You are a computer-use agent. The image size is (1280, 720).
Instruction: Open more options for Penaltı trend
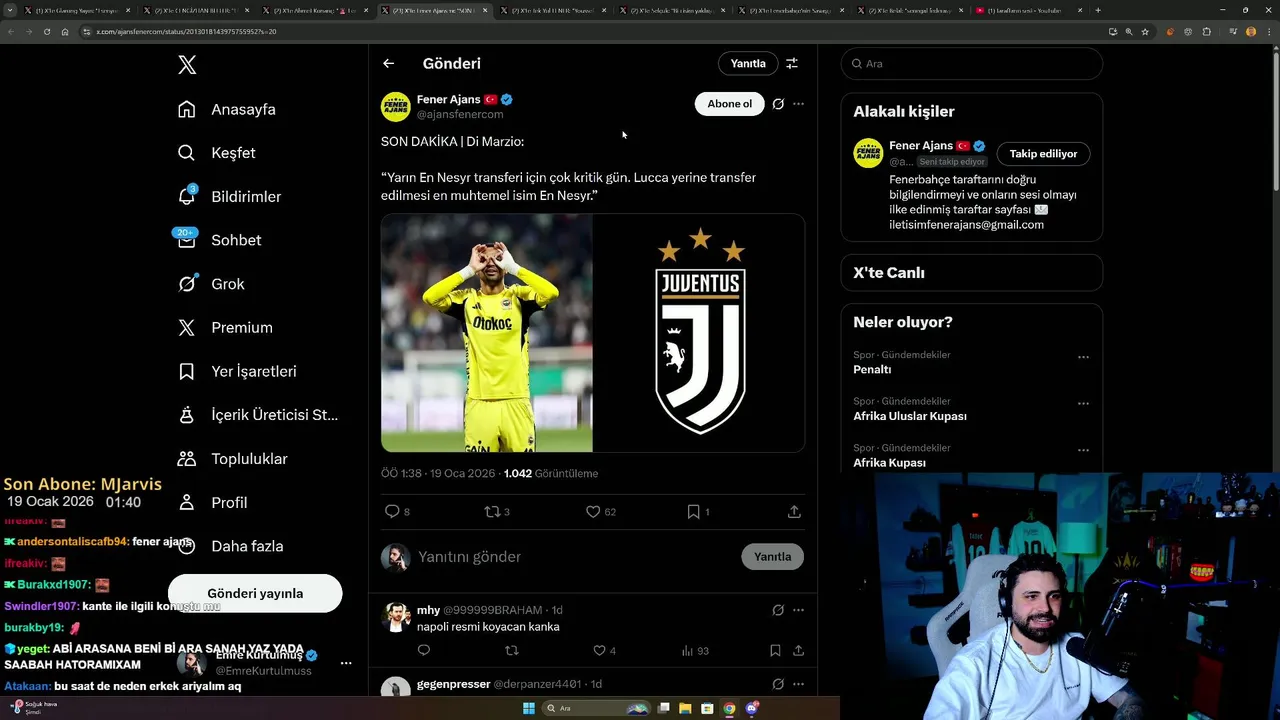coord(1083,357)
